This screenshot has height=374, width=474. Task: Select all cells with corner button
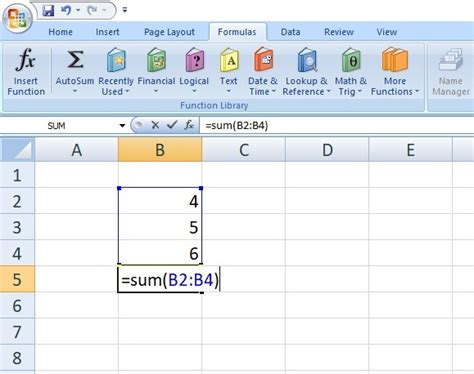18,150
